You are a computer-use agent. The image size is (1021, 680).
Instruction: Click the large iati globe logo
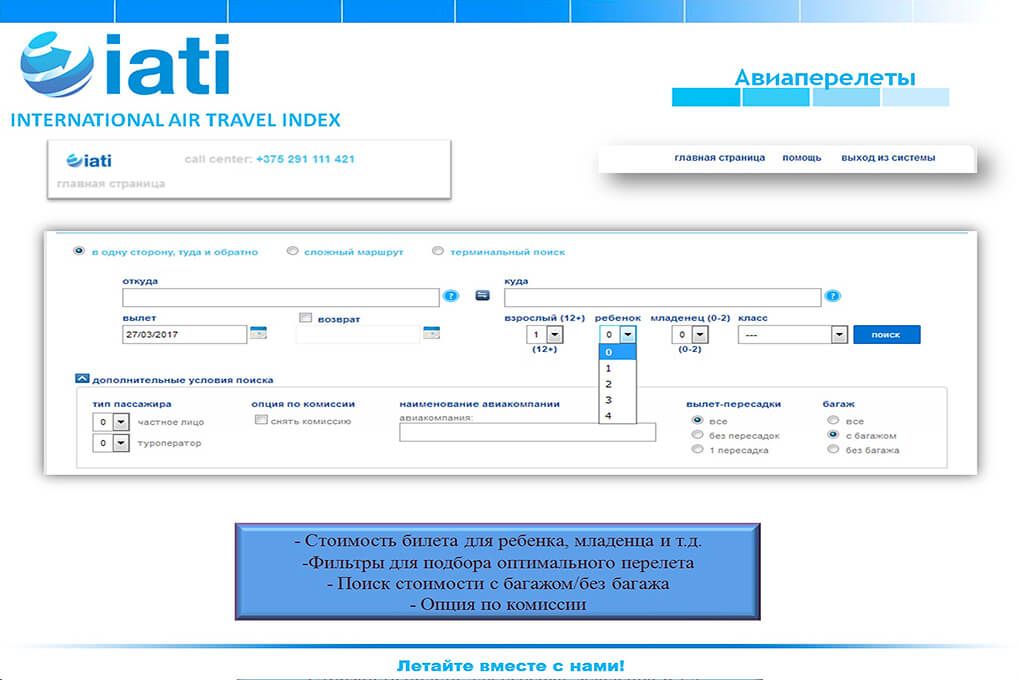click(x=57, y=64)
